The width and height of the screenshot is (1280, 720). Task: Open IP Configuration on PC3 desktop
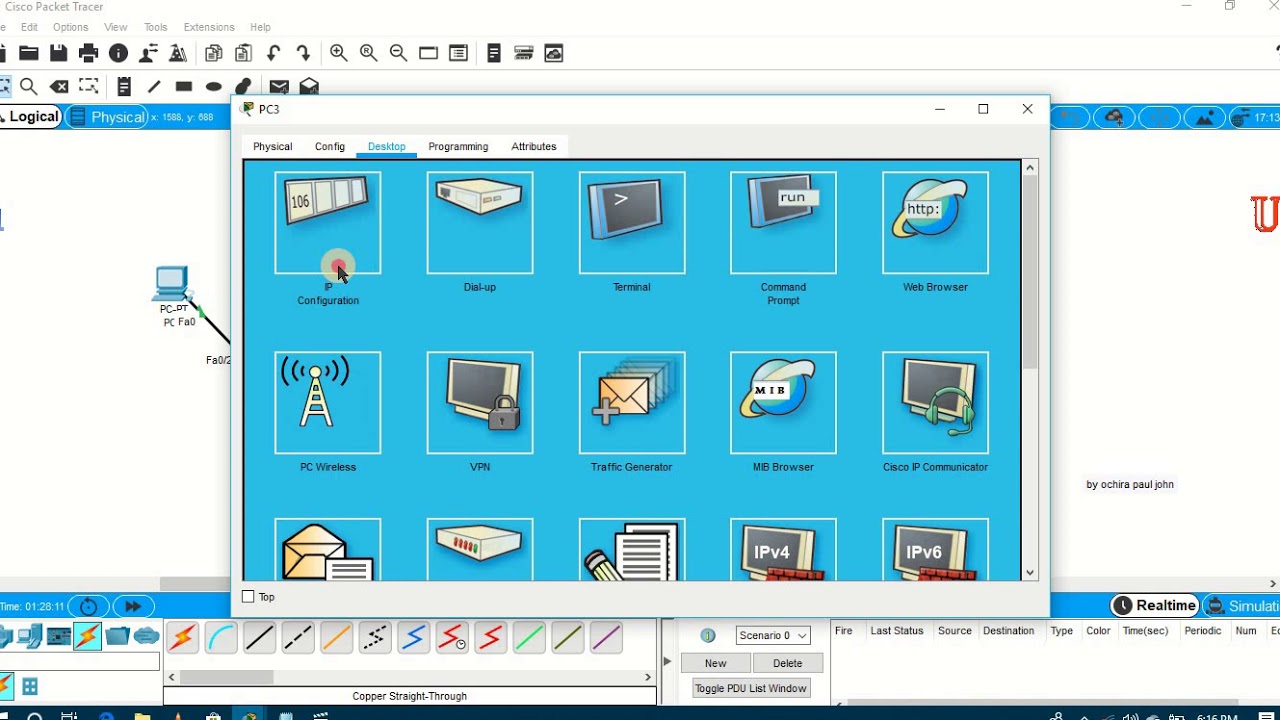click(328, 223)
